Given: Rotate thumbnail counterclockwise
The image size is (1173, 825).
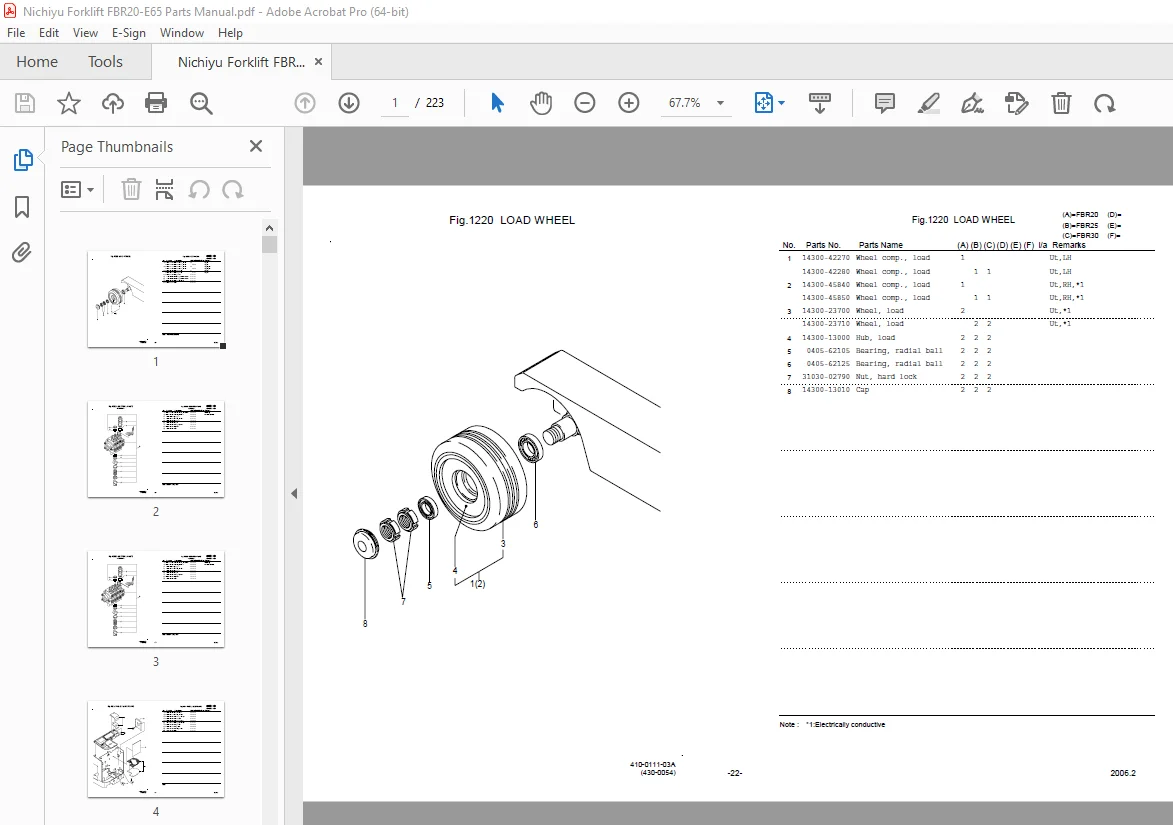Looking at the screenshot, I should 198,190.
